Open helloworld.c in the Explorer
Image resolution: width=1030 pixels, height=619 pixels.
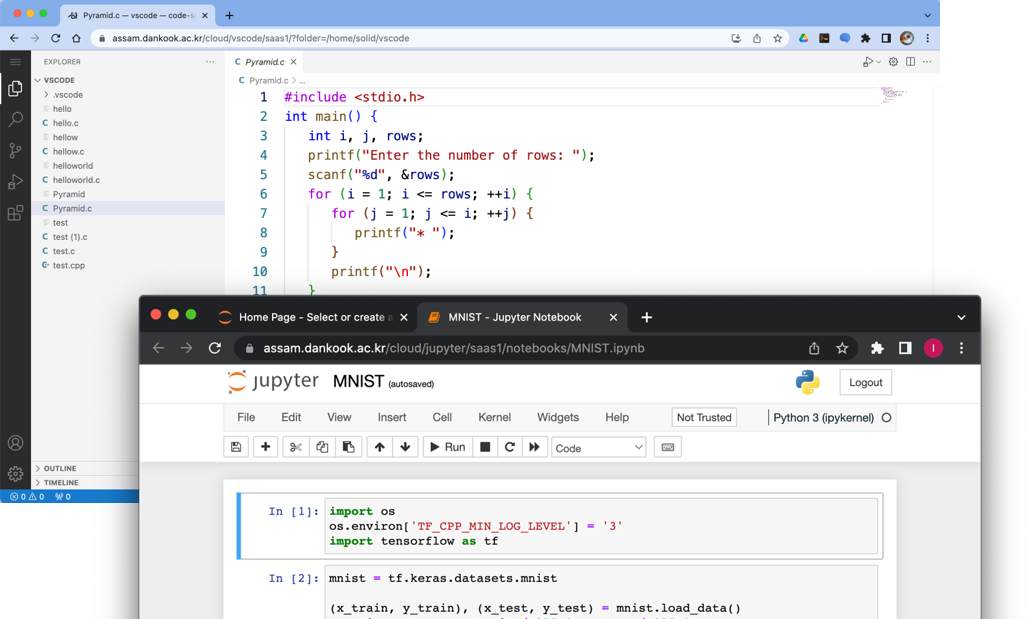[76, 180]
